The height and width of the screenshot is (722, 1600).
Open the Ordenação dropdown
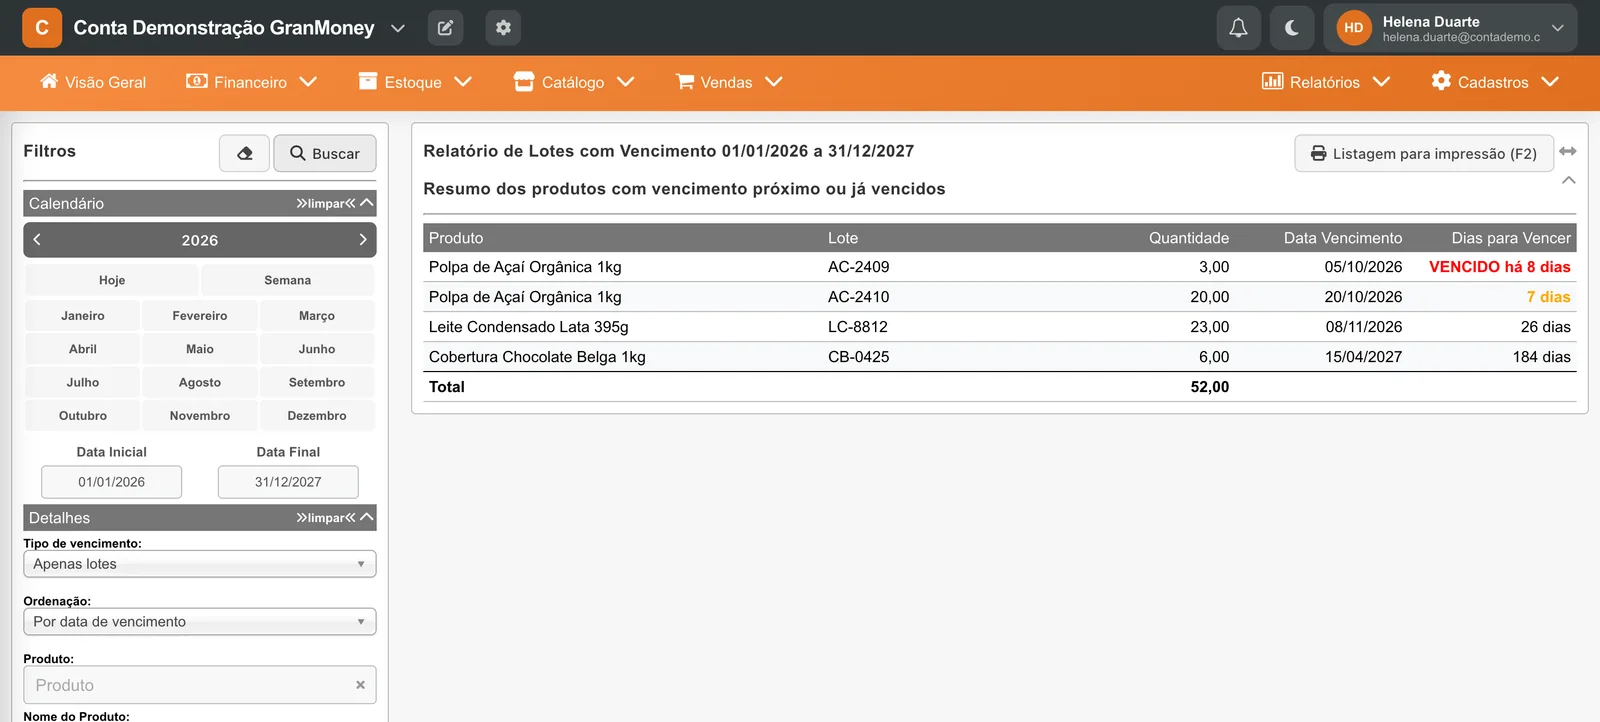pyautogui.click(x=200, y=622)
